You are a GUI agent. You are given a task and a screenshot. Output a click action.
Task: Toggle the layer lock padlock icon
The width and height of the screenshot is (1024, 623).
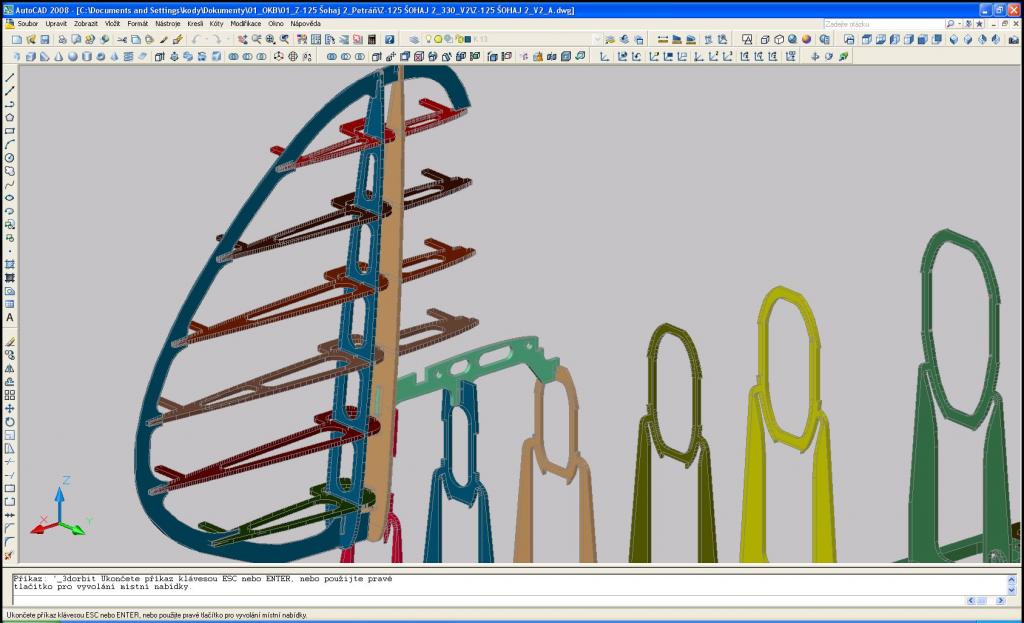pos(459,39)
